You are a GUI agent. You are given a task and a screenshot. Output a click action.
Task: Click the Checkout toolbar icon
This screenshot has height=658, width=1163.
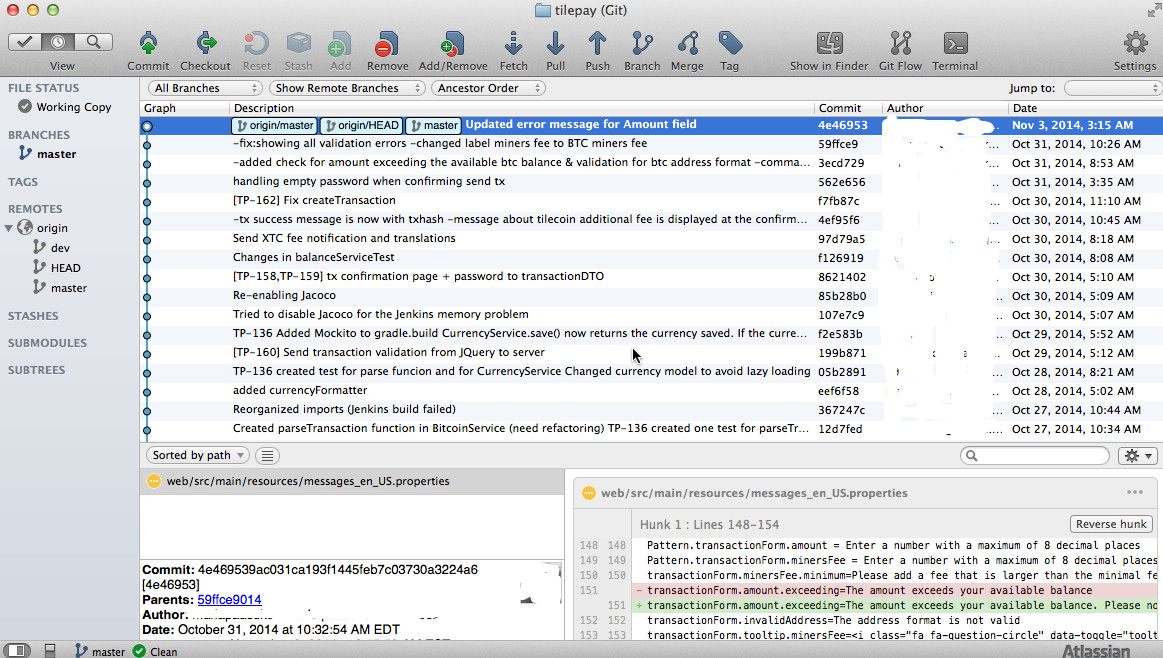pos(205,44)
